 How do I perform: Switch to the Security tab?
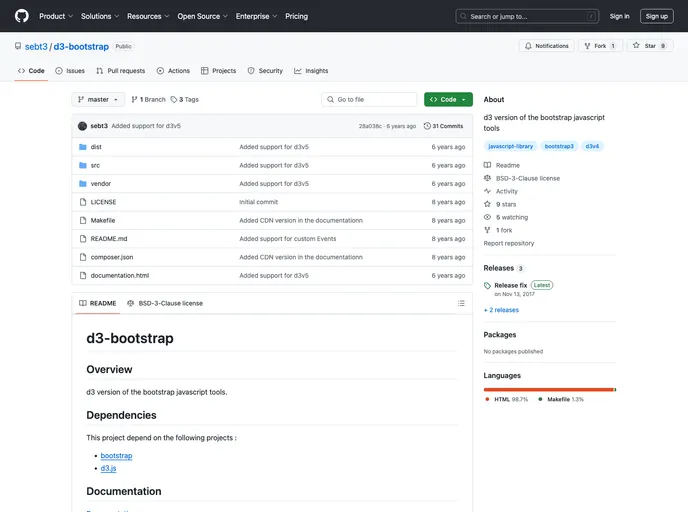click(x=265, y=71)
